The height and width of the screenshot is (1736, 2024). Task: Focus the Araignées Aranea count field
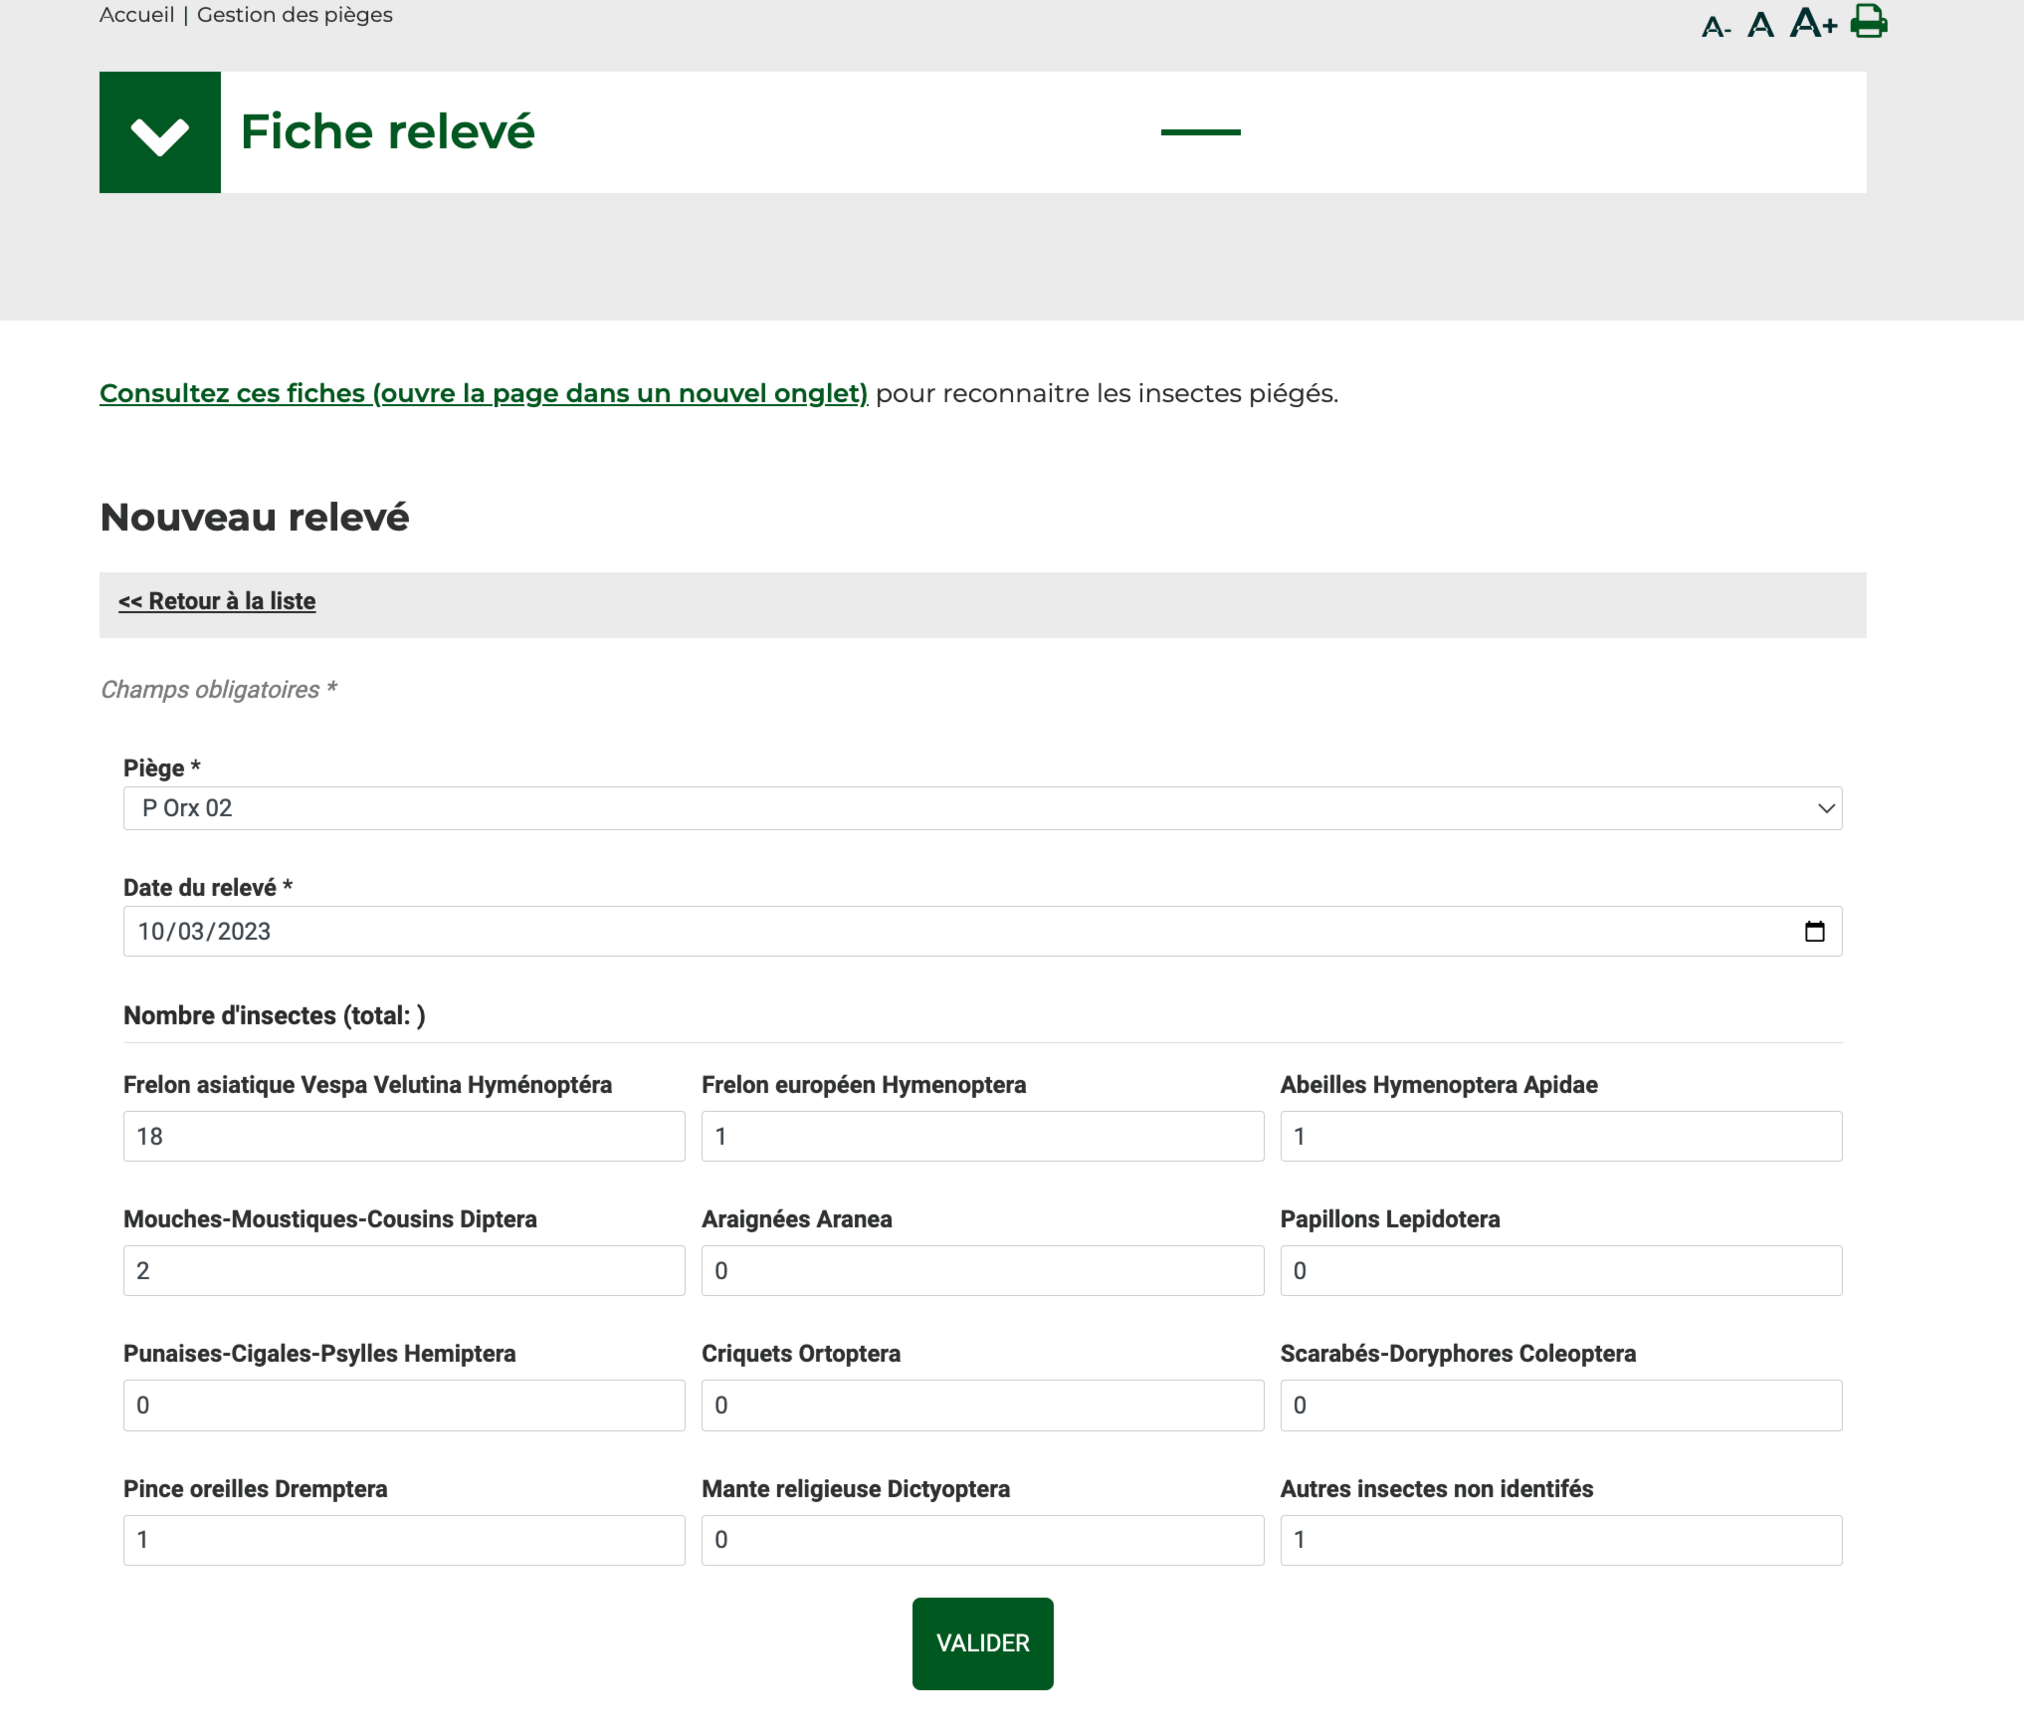(x=982, y=1270)
